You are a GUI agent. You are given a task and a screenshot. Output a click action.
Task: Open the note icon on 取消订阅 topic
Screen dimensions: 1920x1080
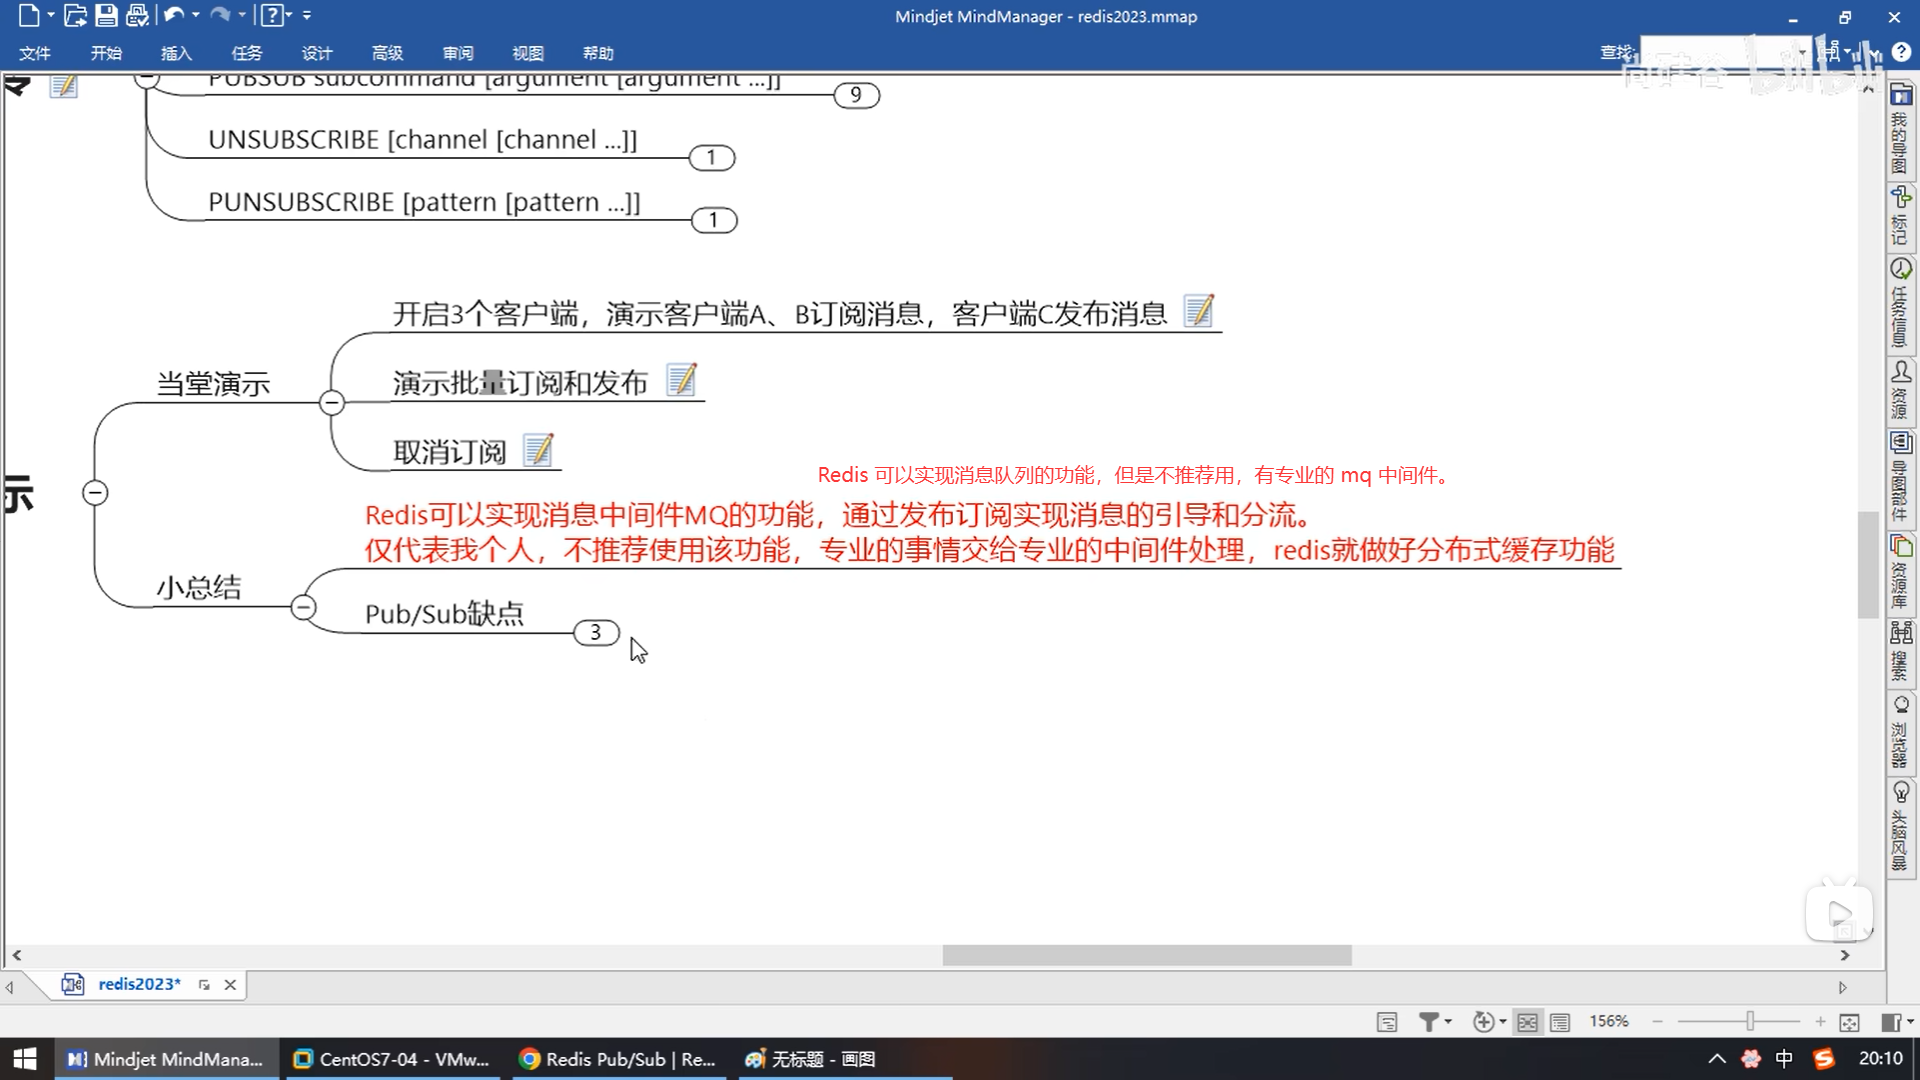538,450
